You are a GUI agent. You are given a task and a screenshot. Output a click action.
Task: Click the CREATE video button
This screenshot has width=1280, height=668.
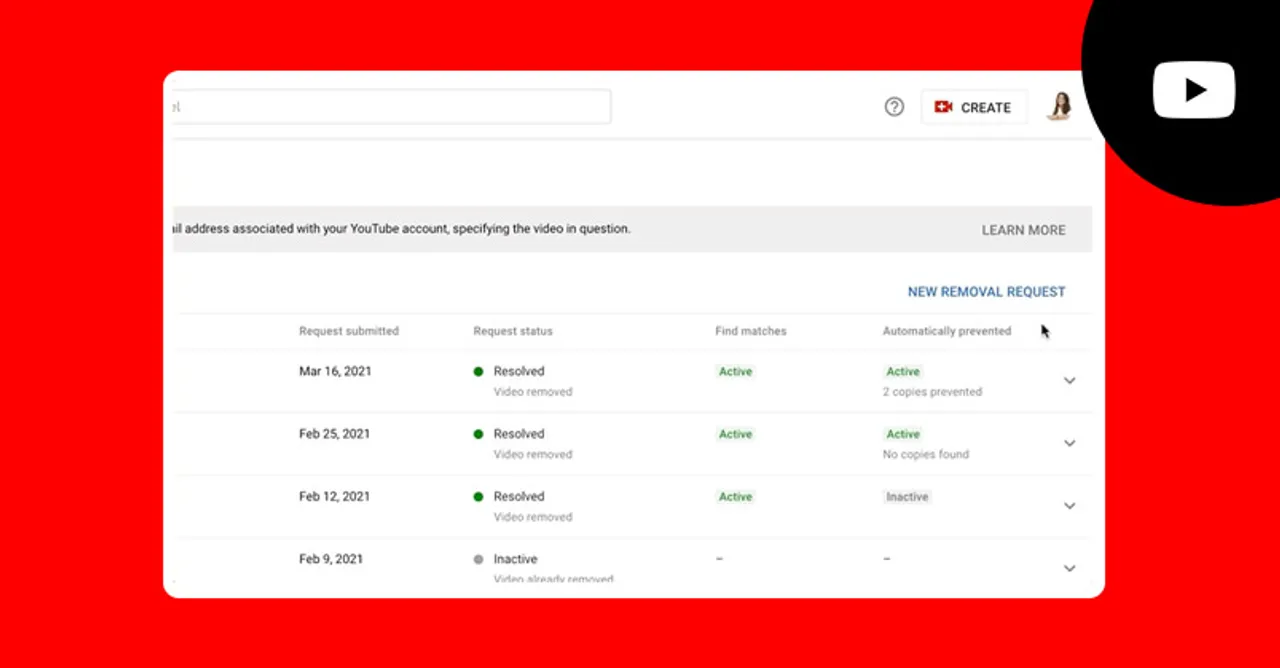pyautogui.click(x=974, y=107)
